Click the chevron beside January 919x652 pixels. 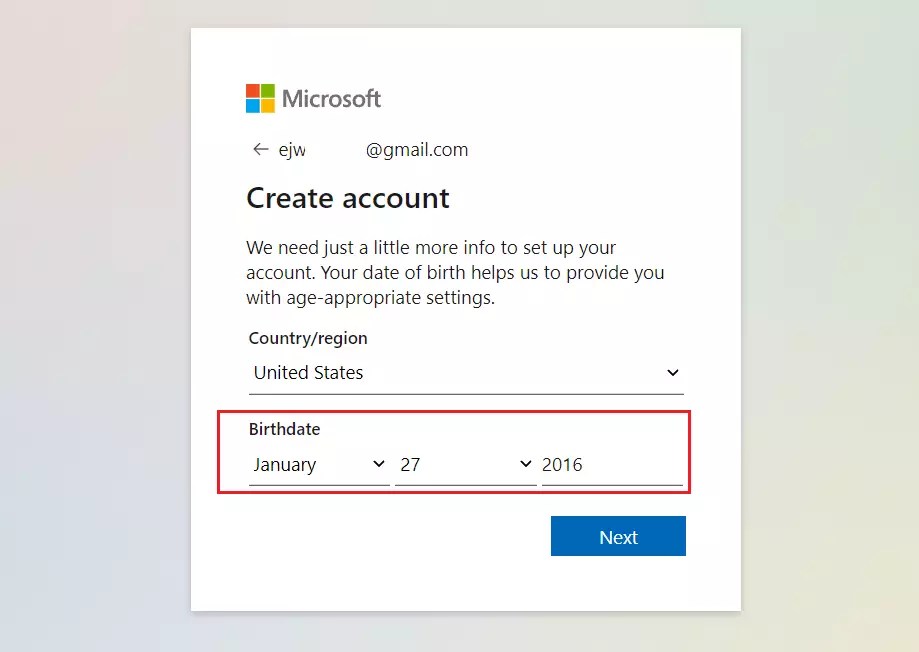click(x=378, y=463)
